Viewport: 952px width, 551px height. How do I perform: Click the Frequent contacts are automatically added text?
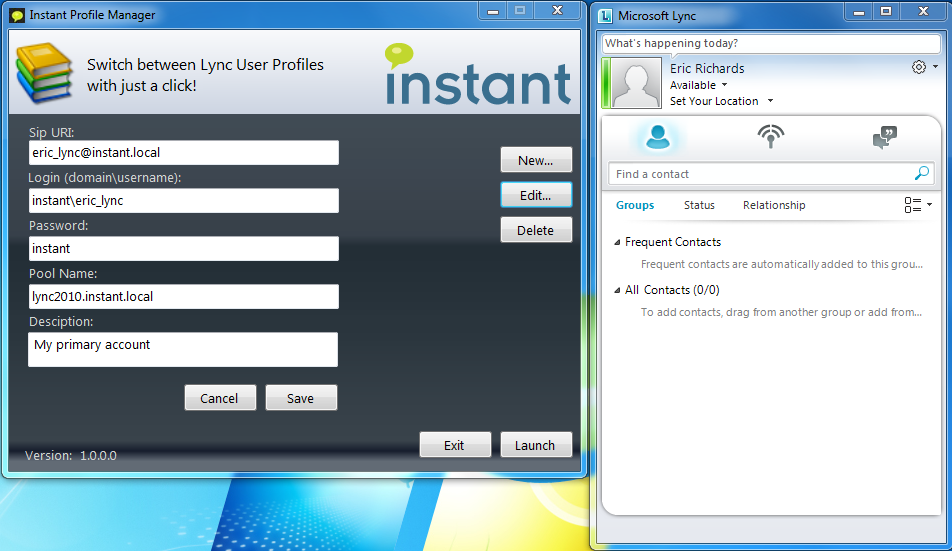(x=782, y=264)
